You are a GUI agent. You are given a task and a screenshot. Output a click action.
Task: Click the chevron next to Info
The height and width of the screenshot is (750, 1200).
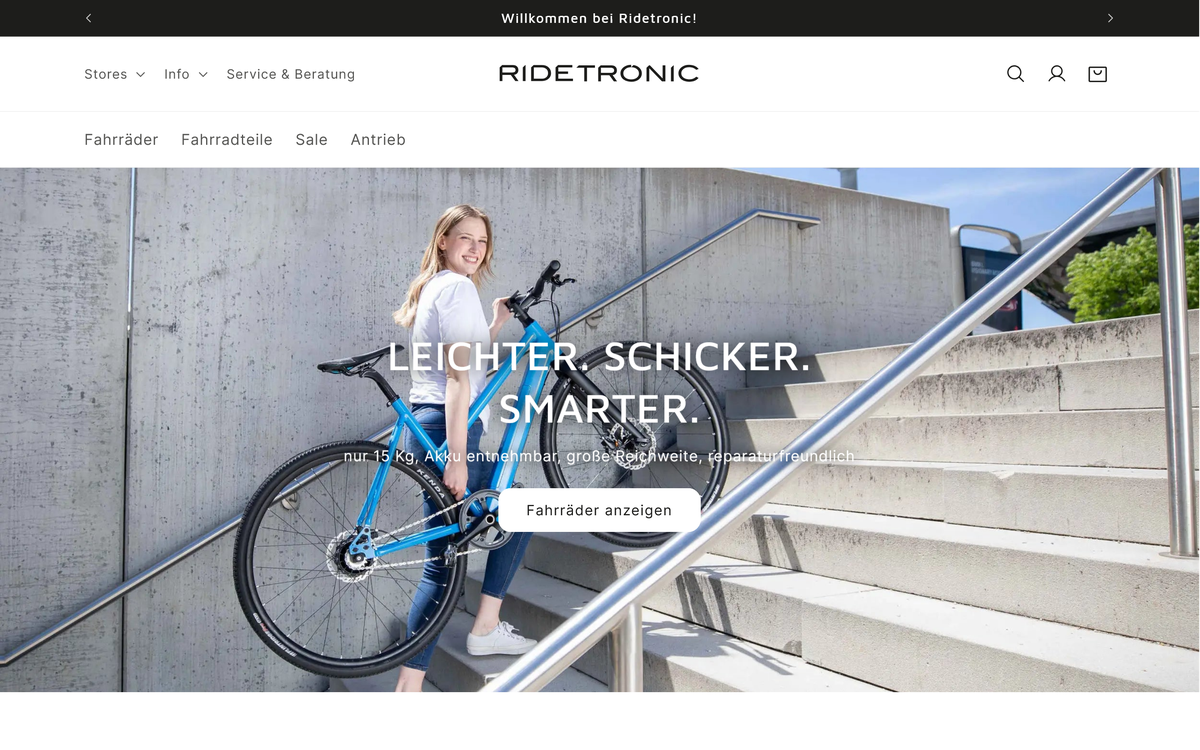[203, 75]
